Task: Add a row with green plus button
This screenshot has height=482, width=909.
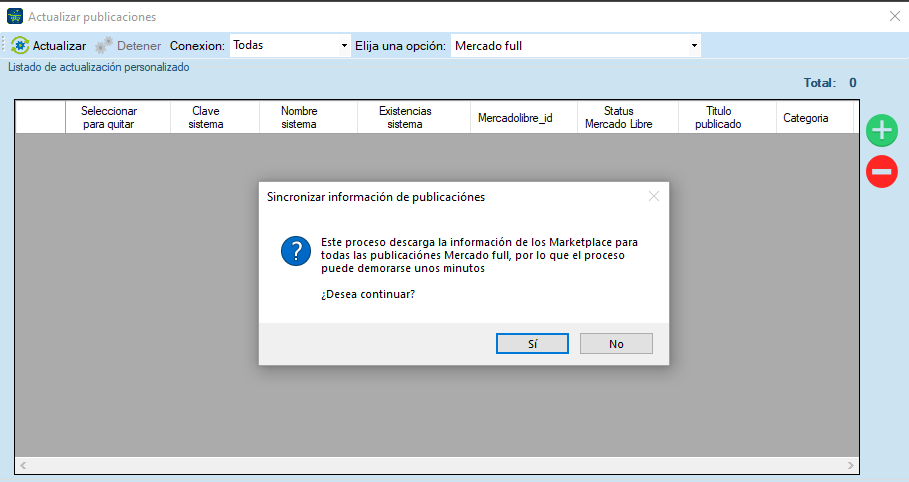Action: click(x=882, y=130)
